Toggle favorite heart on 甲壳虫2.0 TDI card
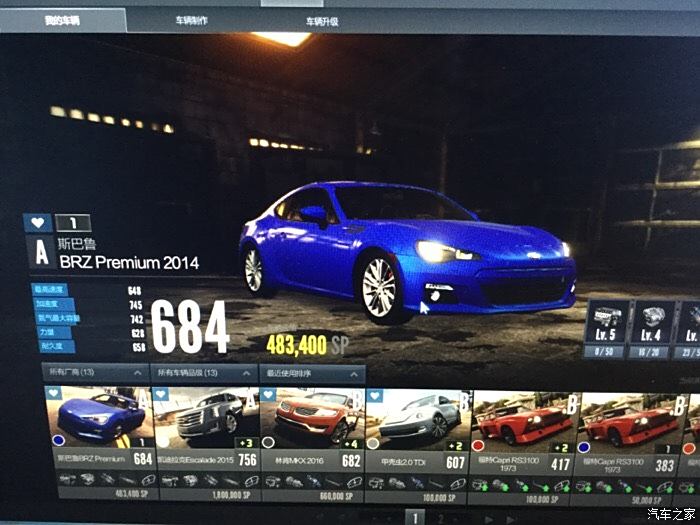700x525 pixels. pyautogui.click(x=374, y=396)
